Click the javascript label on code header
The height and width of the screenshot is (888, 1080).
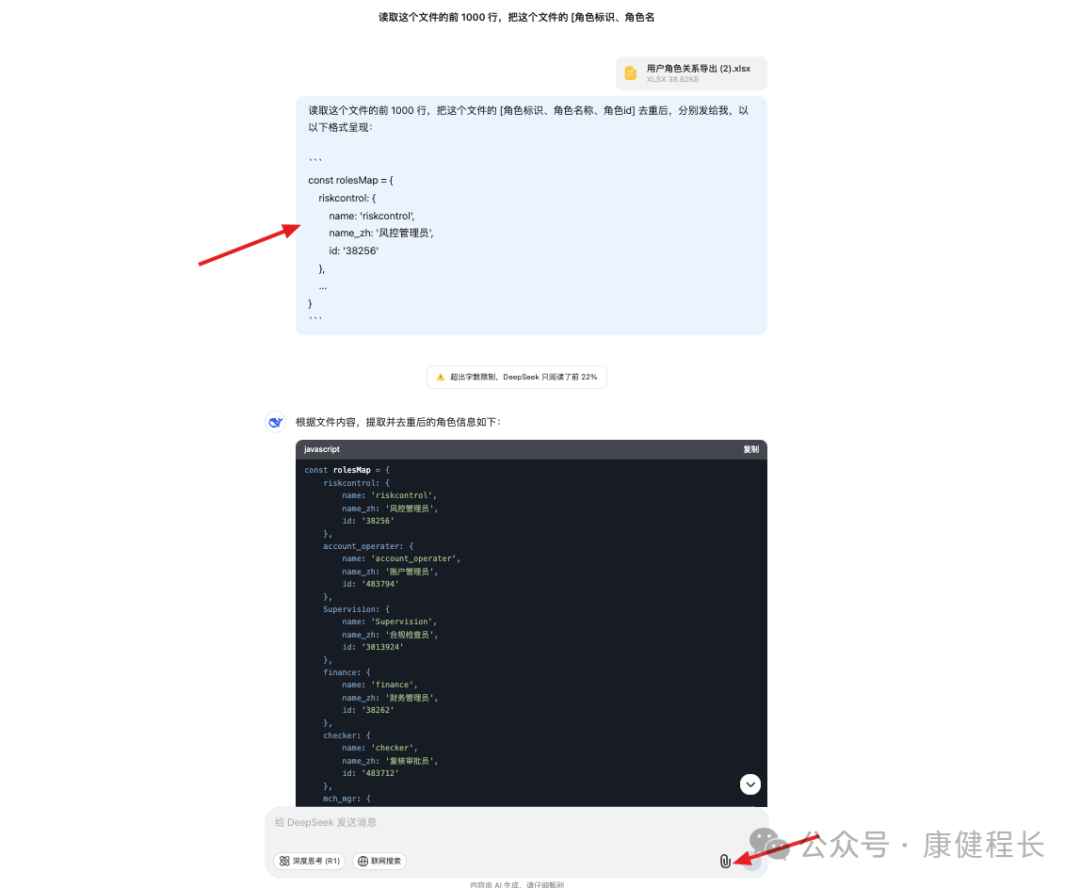(x=322, y=449)
